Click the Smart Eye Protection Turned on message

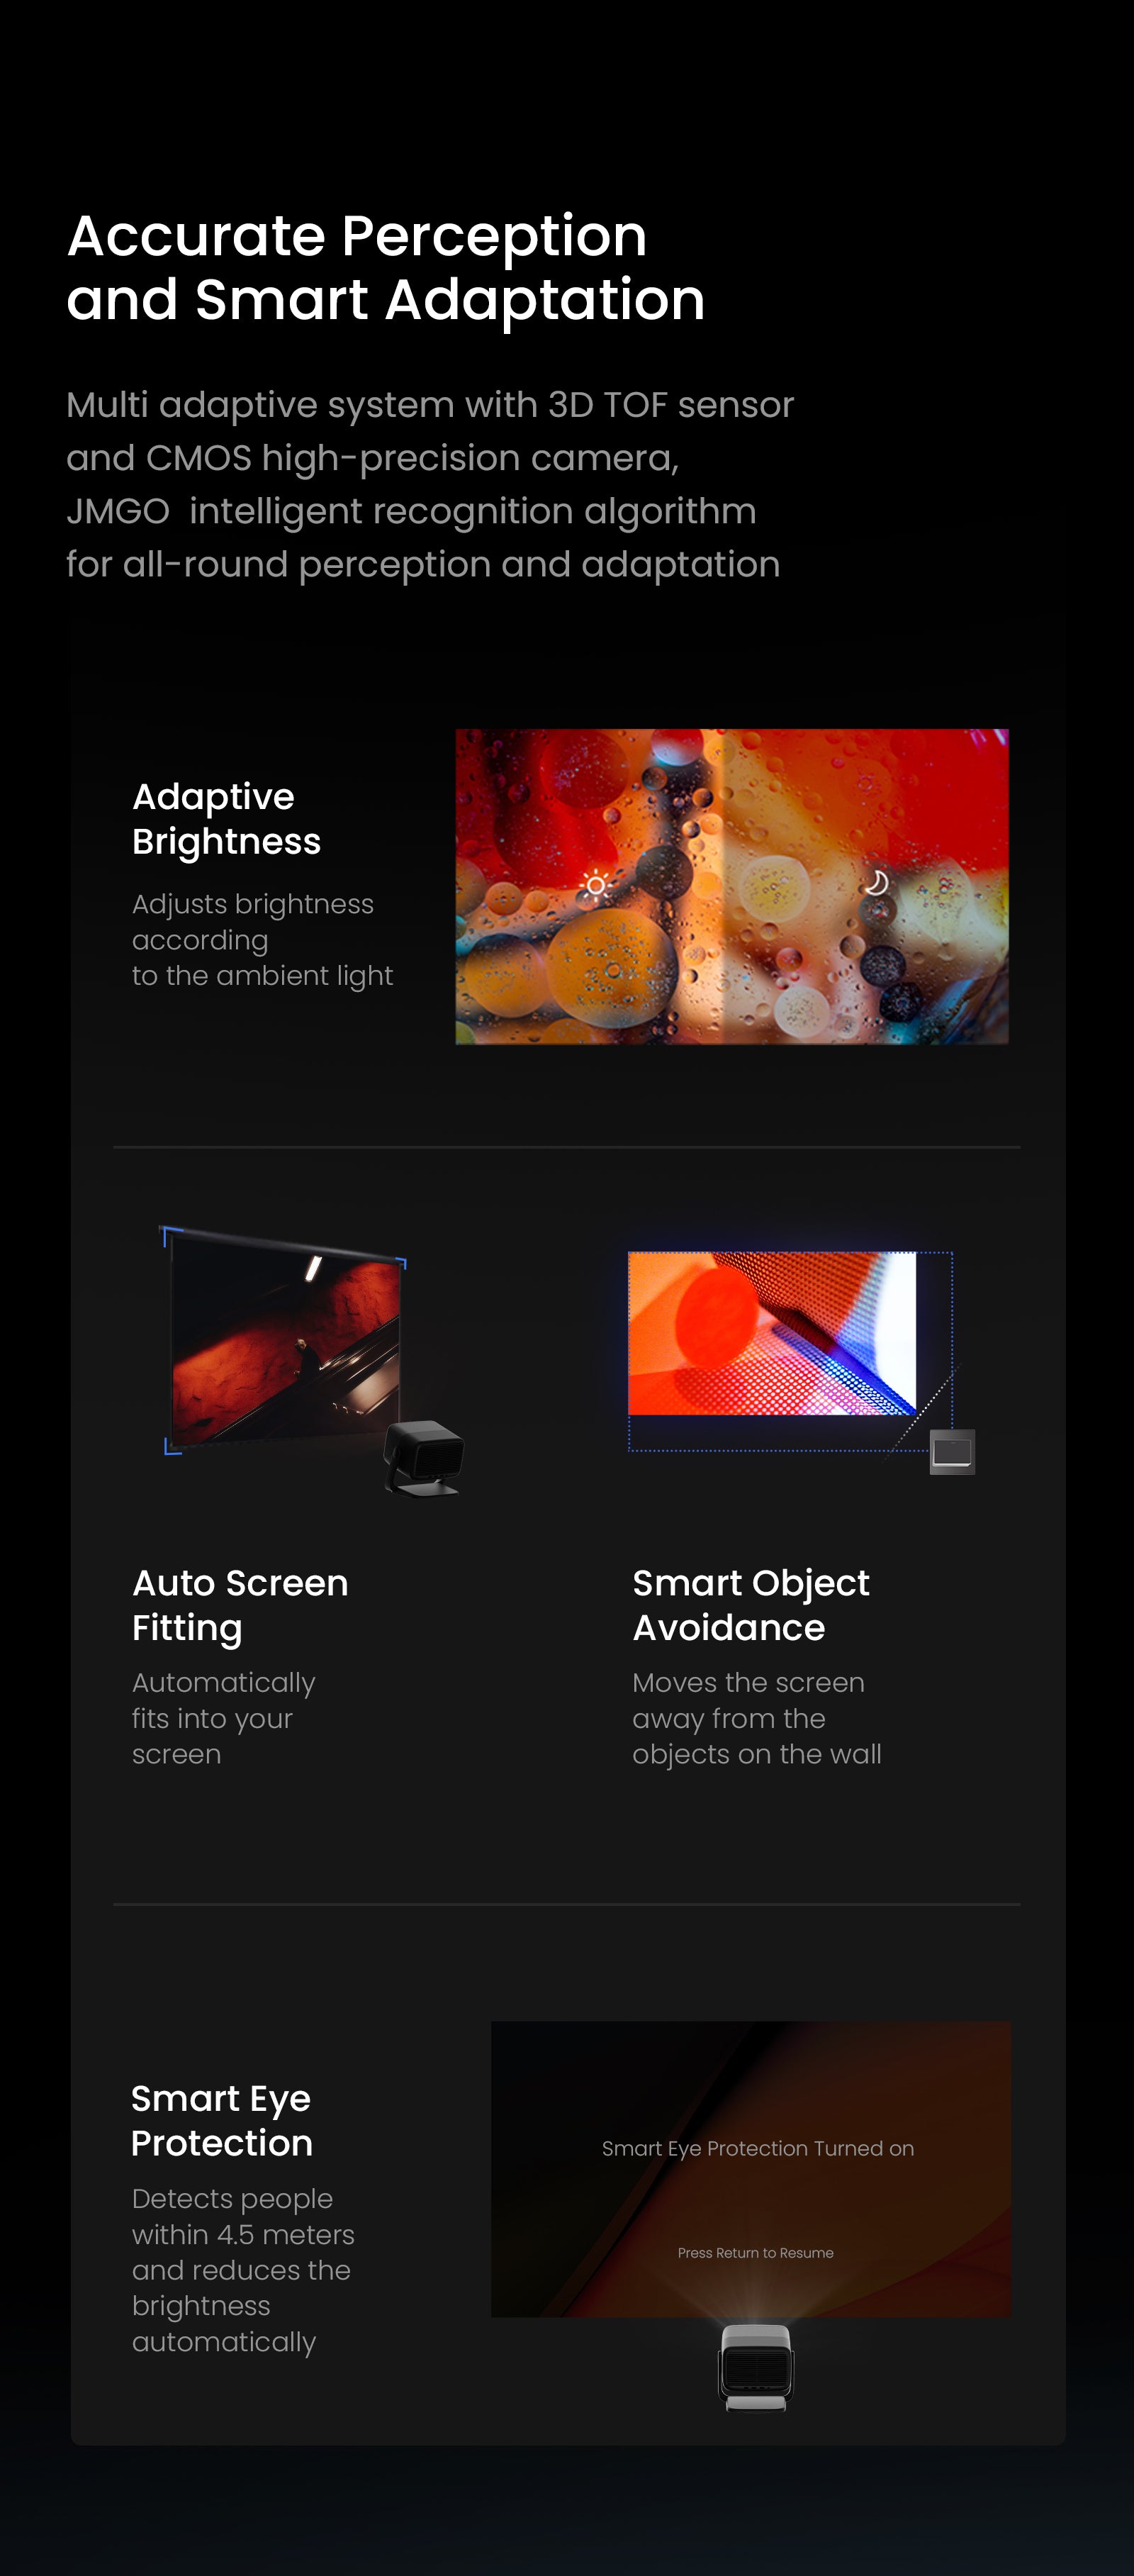point(758,2148)
